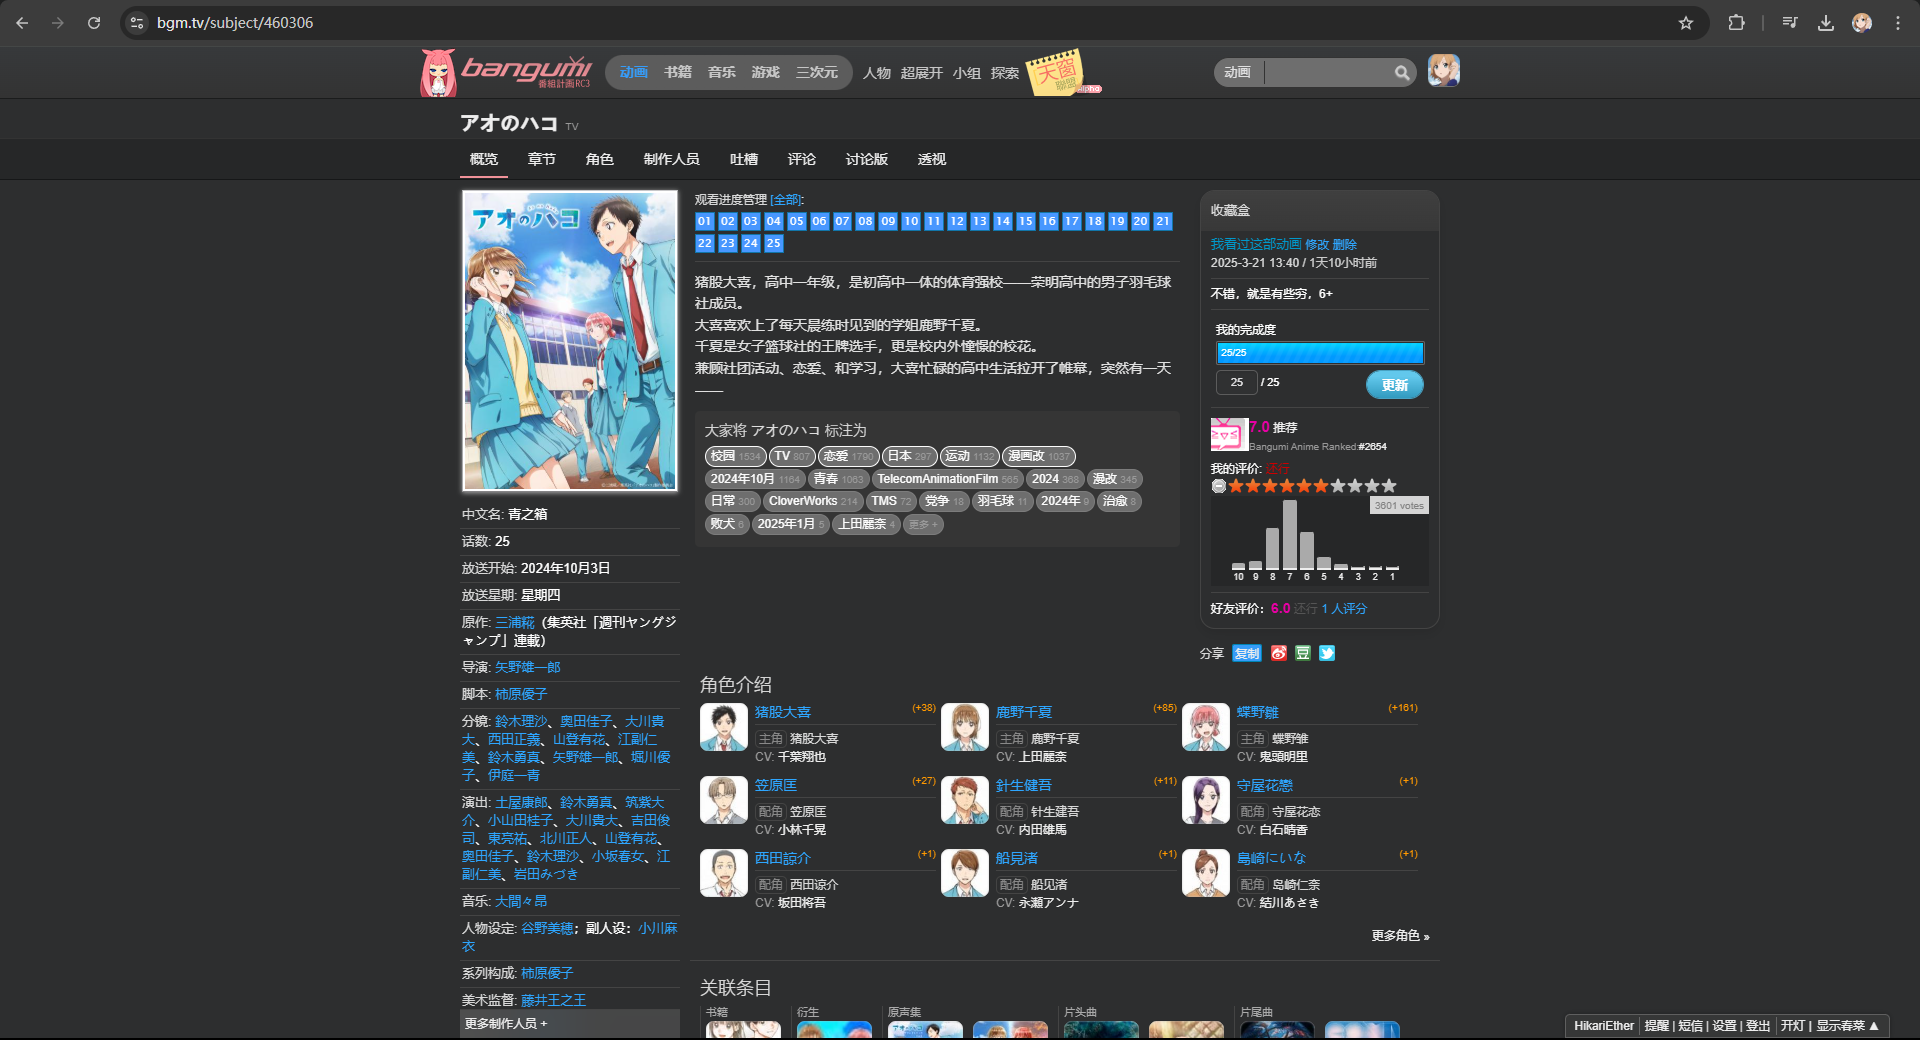Set rating to tenth star
The height and width of the screenshot is (1040, 1920).
1389,486
